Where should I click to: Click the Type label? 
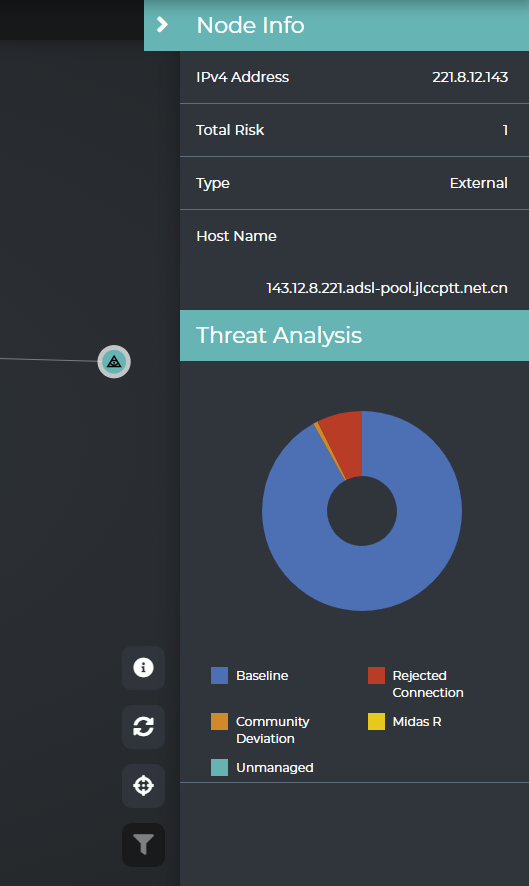pos(213,184)
